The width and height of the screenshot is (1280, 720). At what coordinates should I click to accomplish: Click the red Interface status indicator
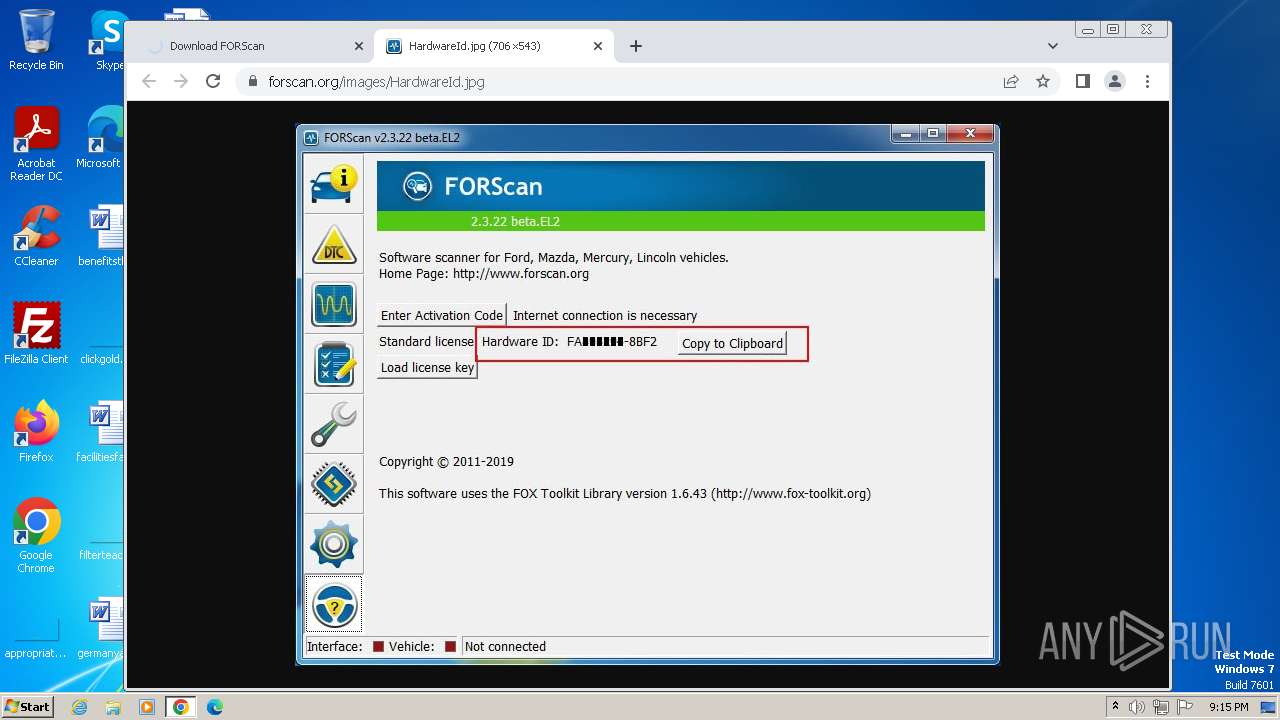[378, 647]
